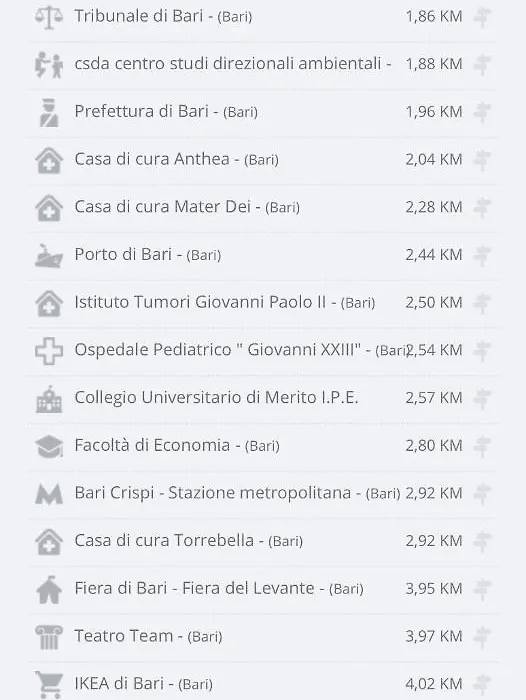Open directions signpost for Porto di Bari

coord(482,256)
